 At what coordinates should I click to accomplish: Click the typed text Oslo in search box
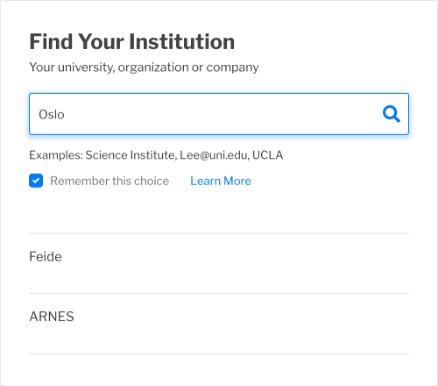(51, 115)
